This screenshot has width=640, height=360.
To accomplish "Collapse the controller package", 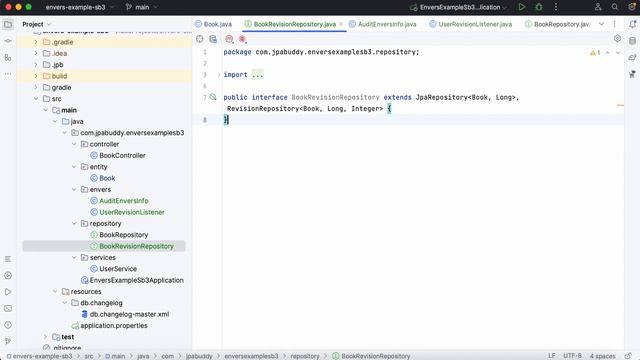I will point(74,144).
